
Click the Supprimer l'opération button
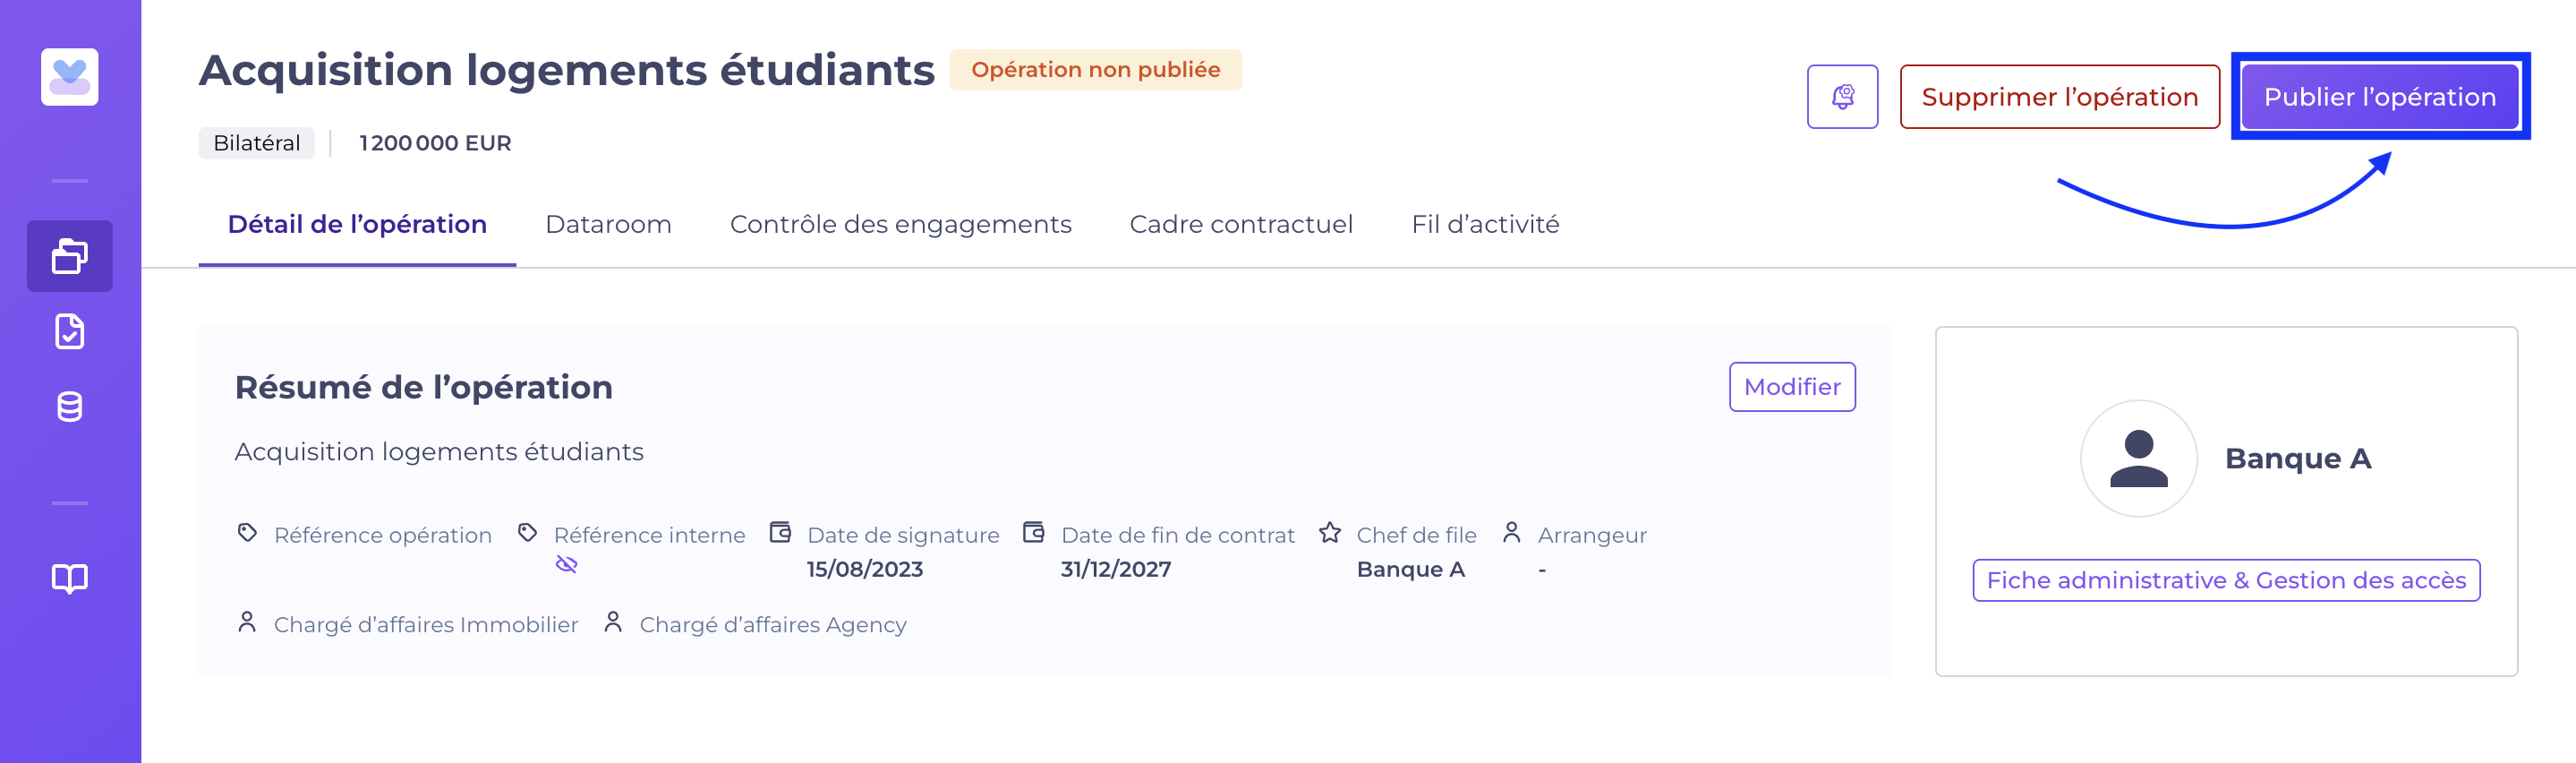point(2059,97)
